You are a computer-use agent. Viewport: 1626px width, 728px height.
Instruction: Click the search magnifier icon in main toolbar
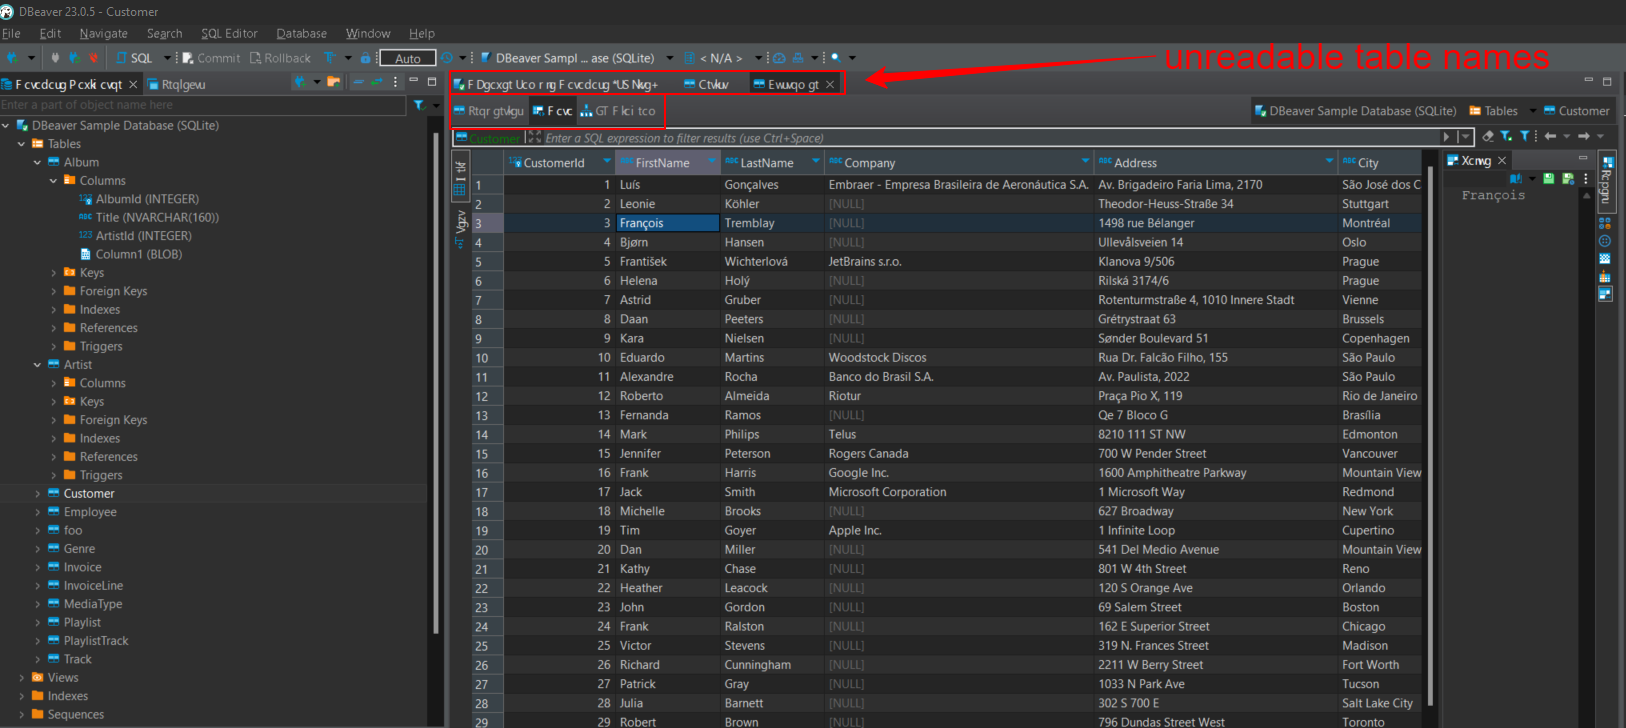836,58
